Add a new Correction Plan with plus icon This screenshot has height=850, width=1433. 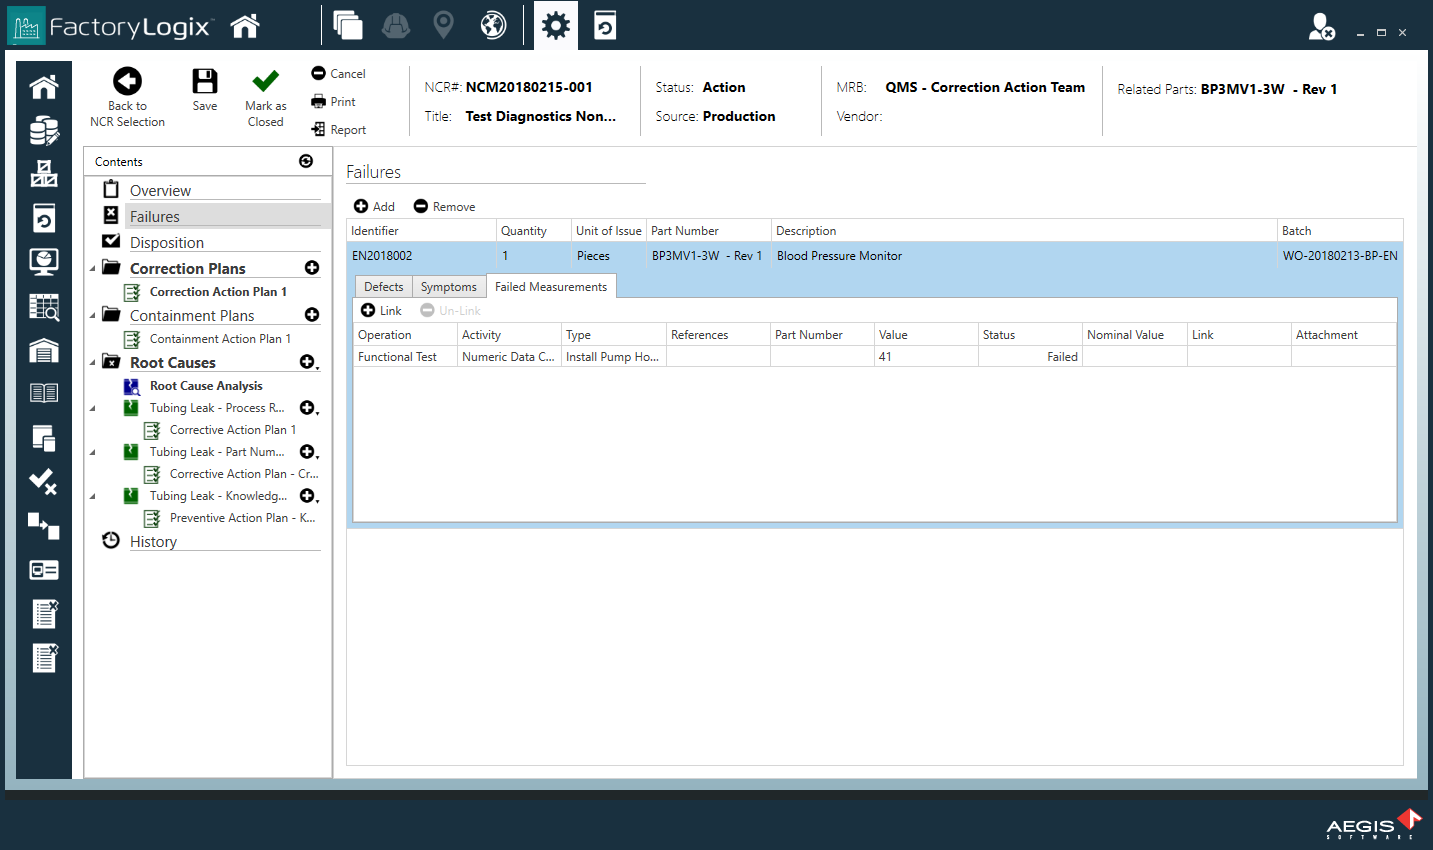[312, 268]
